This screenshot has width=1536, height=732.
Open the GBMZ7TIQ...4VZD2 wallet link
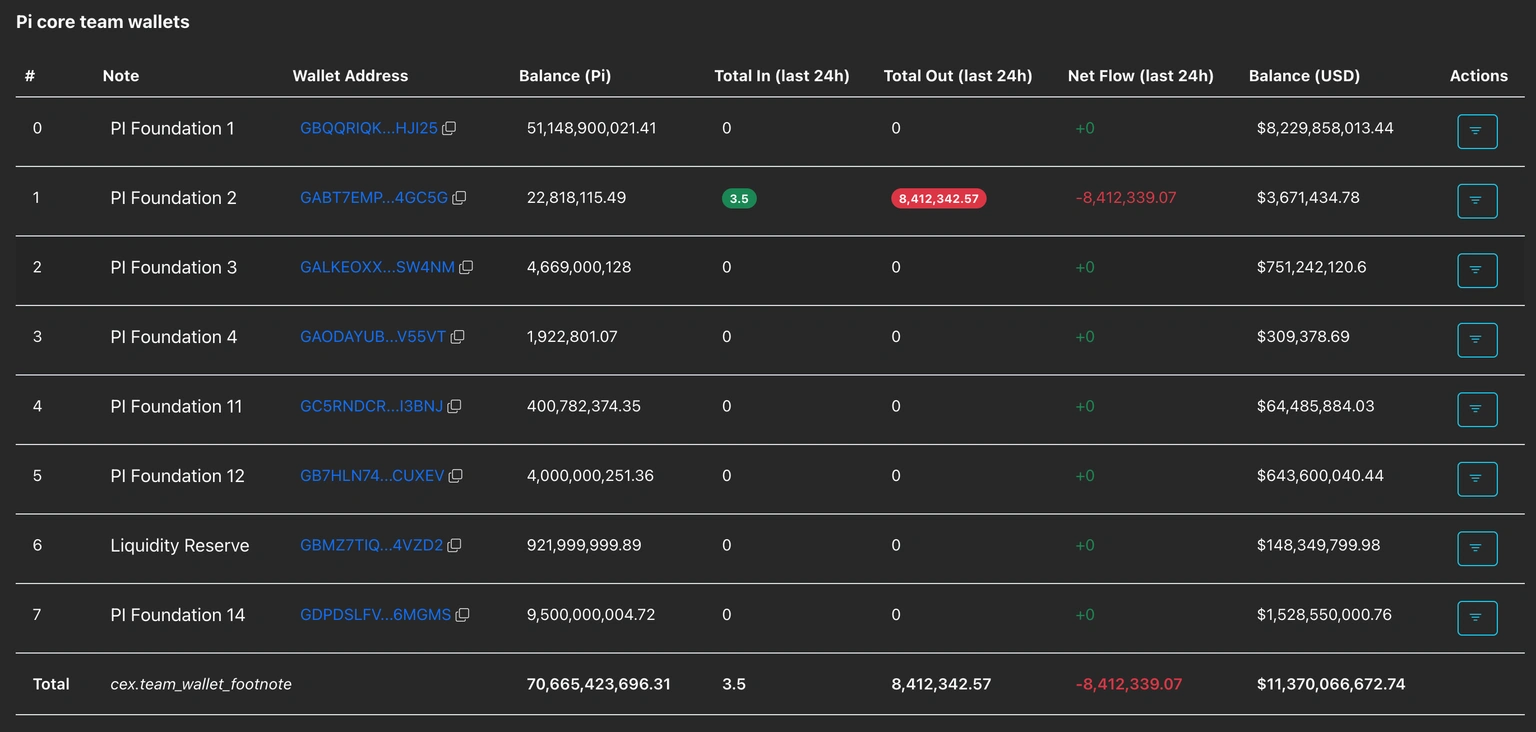tap(370, 545)
